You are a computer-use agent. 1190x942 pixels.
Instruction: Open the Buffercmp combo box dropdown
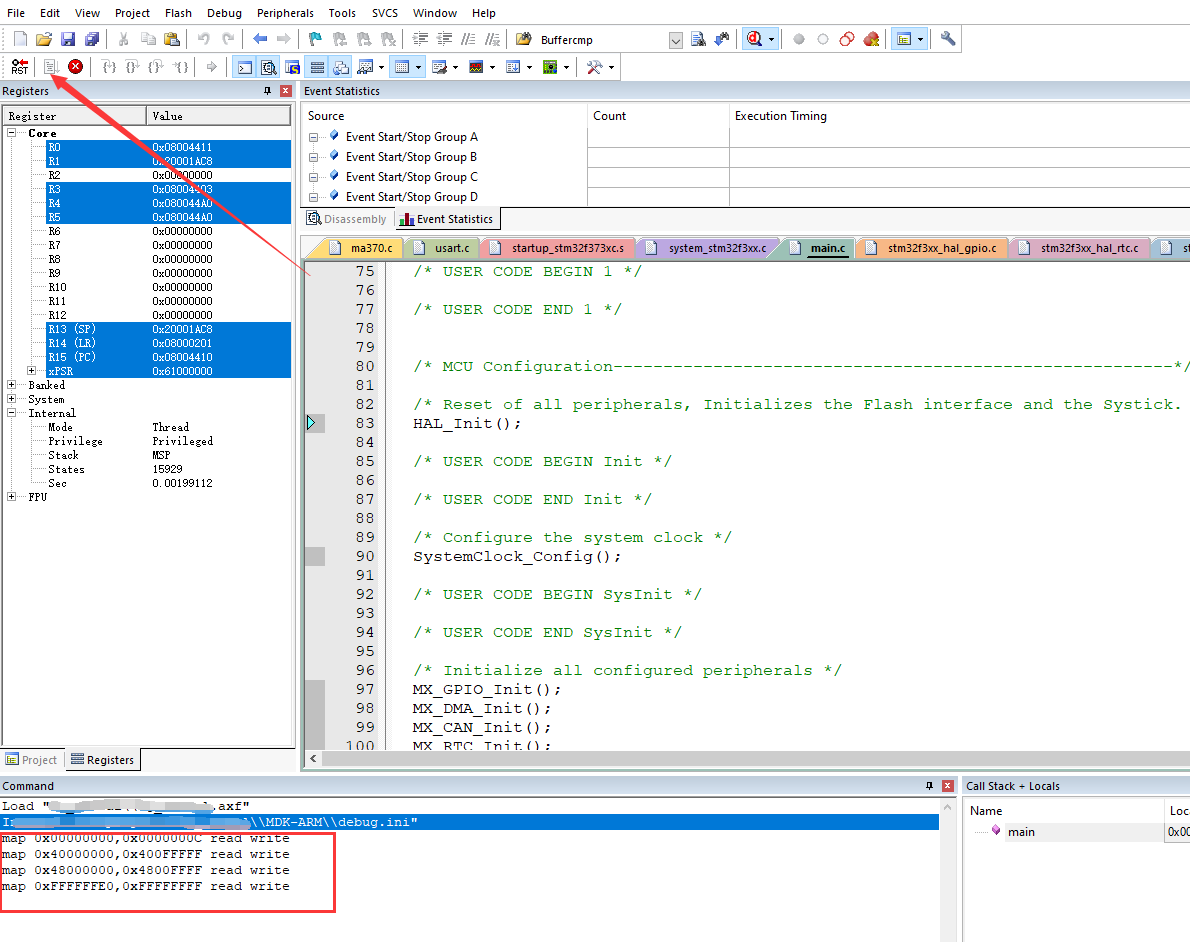click(676, 38)
